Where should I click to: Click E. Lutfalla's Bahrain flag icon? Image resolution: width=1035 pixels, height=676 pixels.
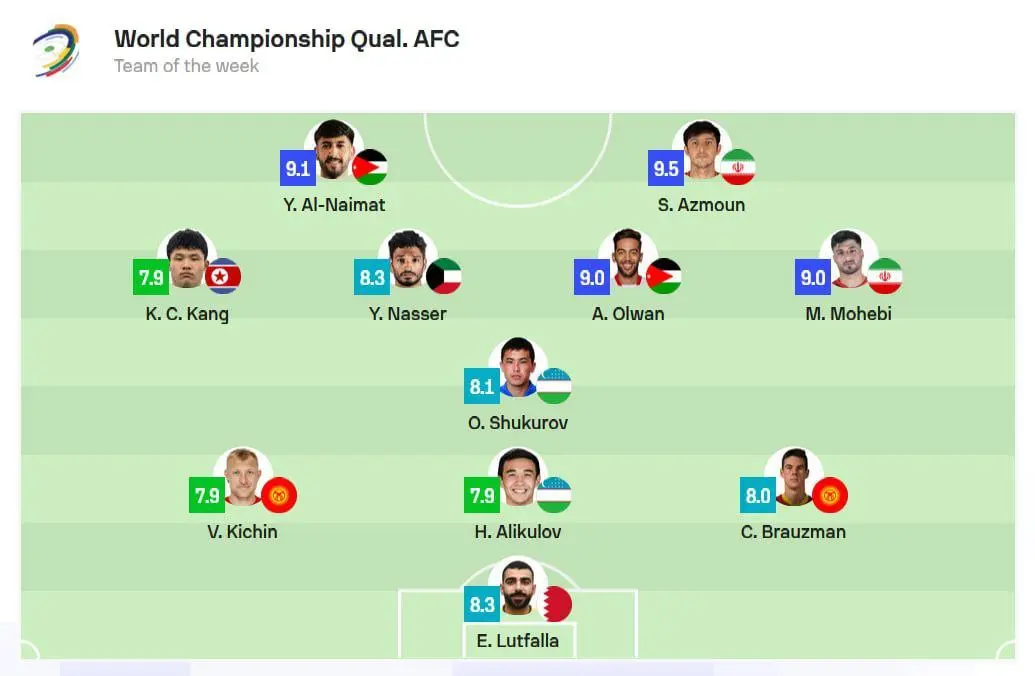click(x=554, y=603)
